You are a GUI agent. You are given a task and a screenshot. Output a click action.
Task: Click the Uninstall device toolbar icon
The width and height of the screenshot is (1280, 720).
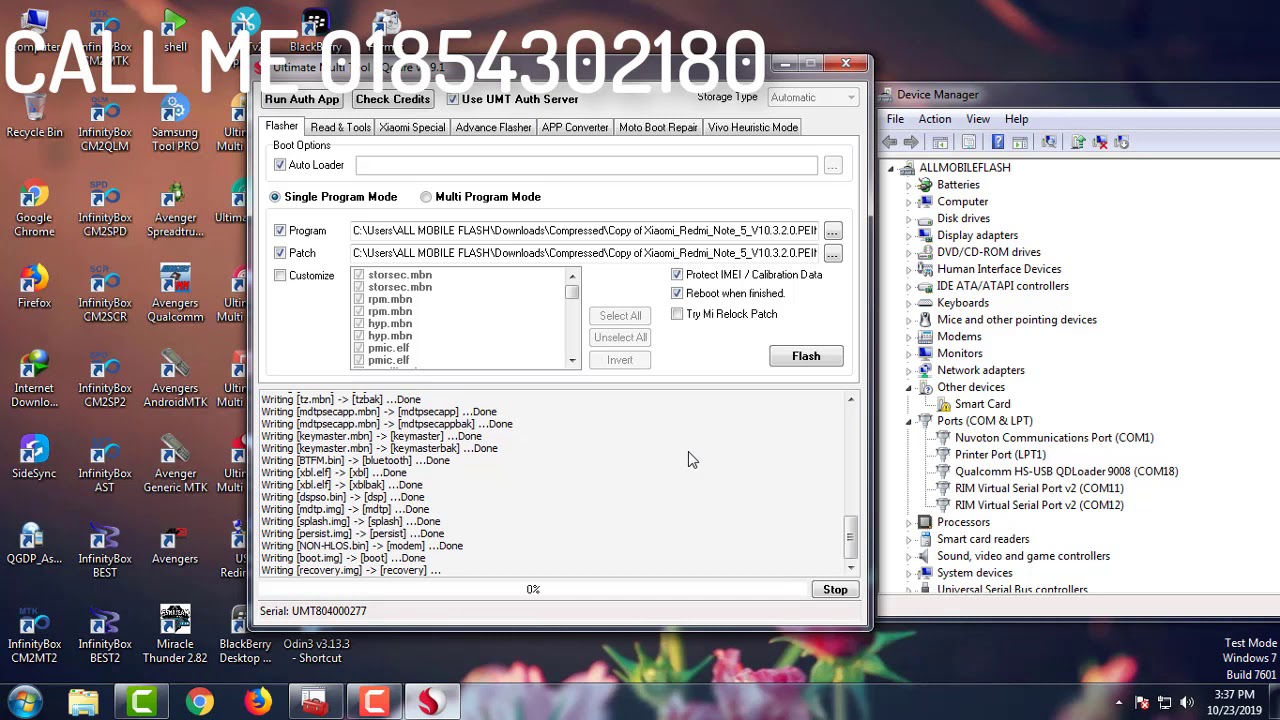(x=1100, y=142)
